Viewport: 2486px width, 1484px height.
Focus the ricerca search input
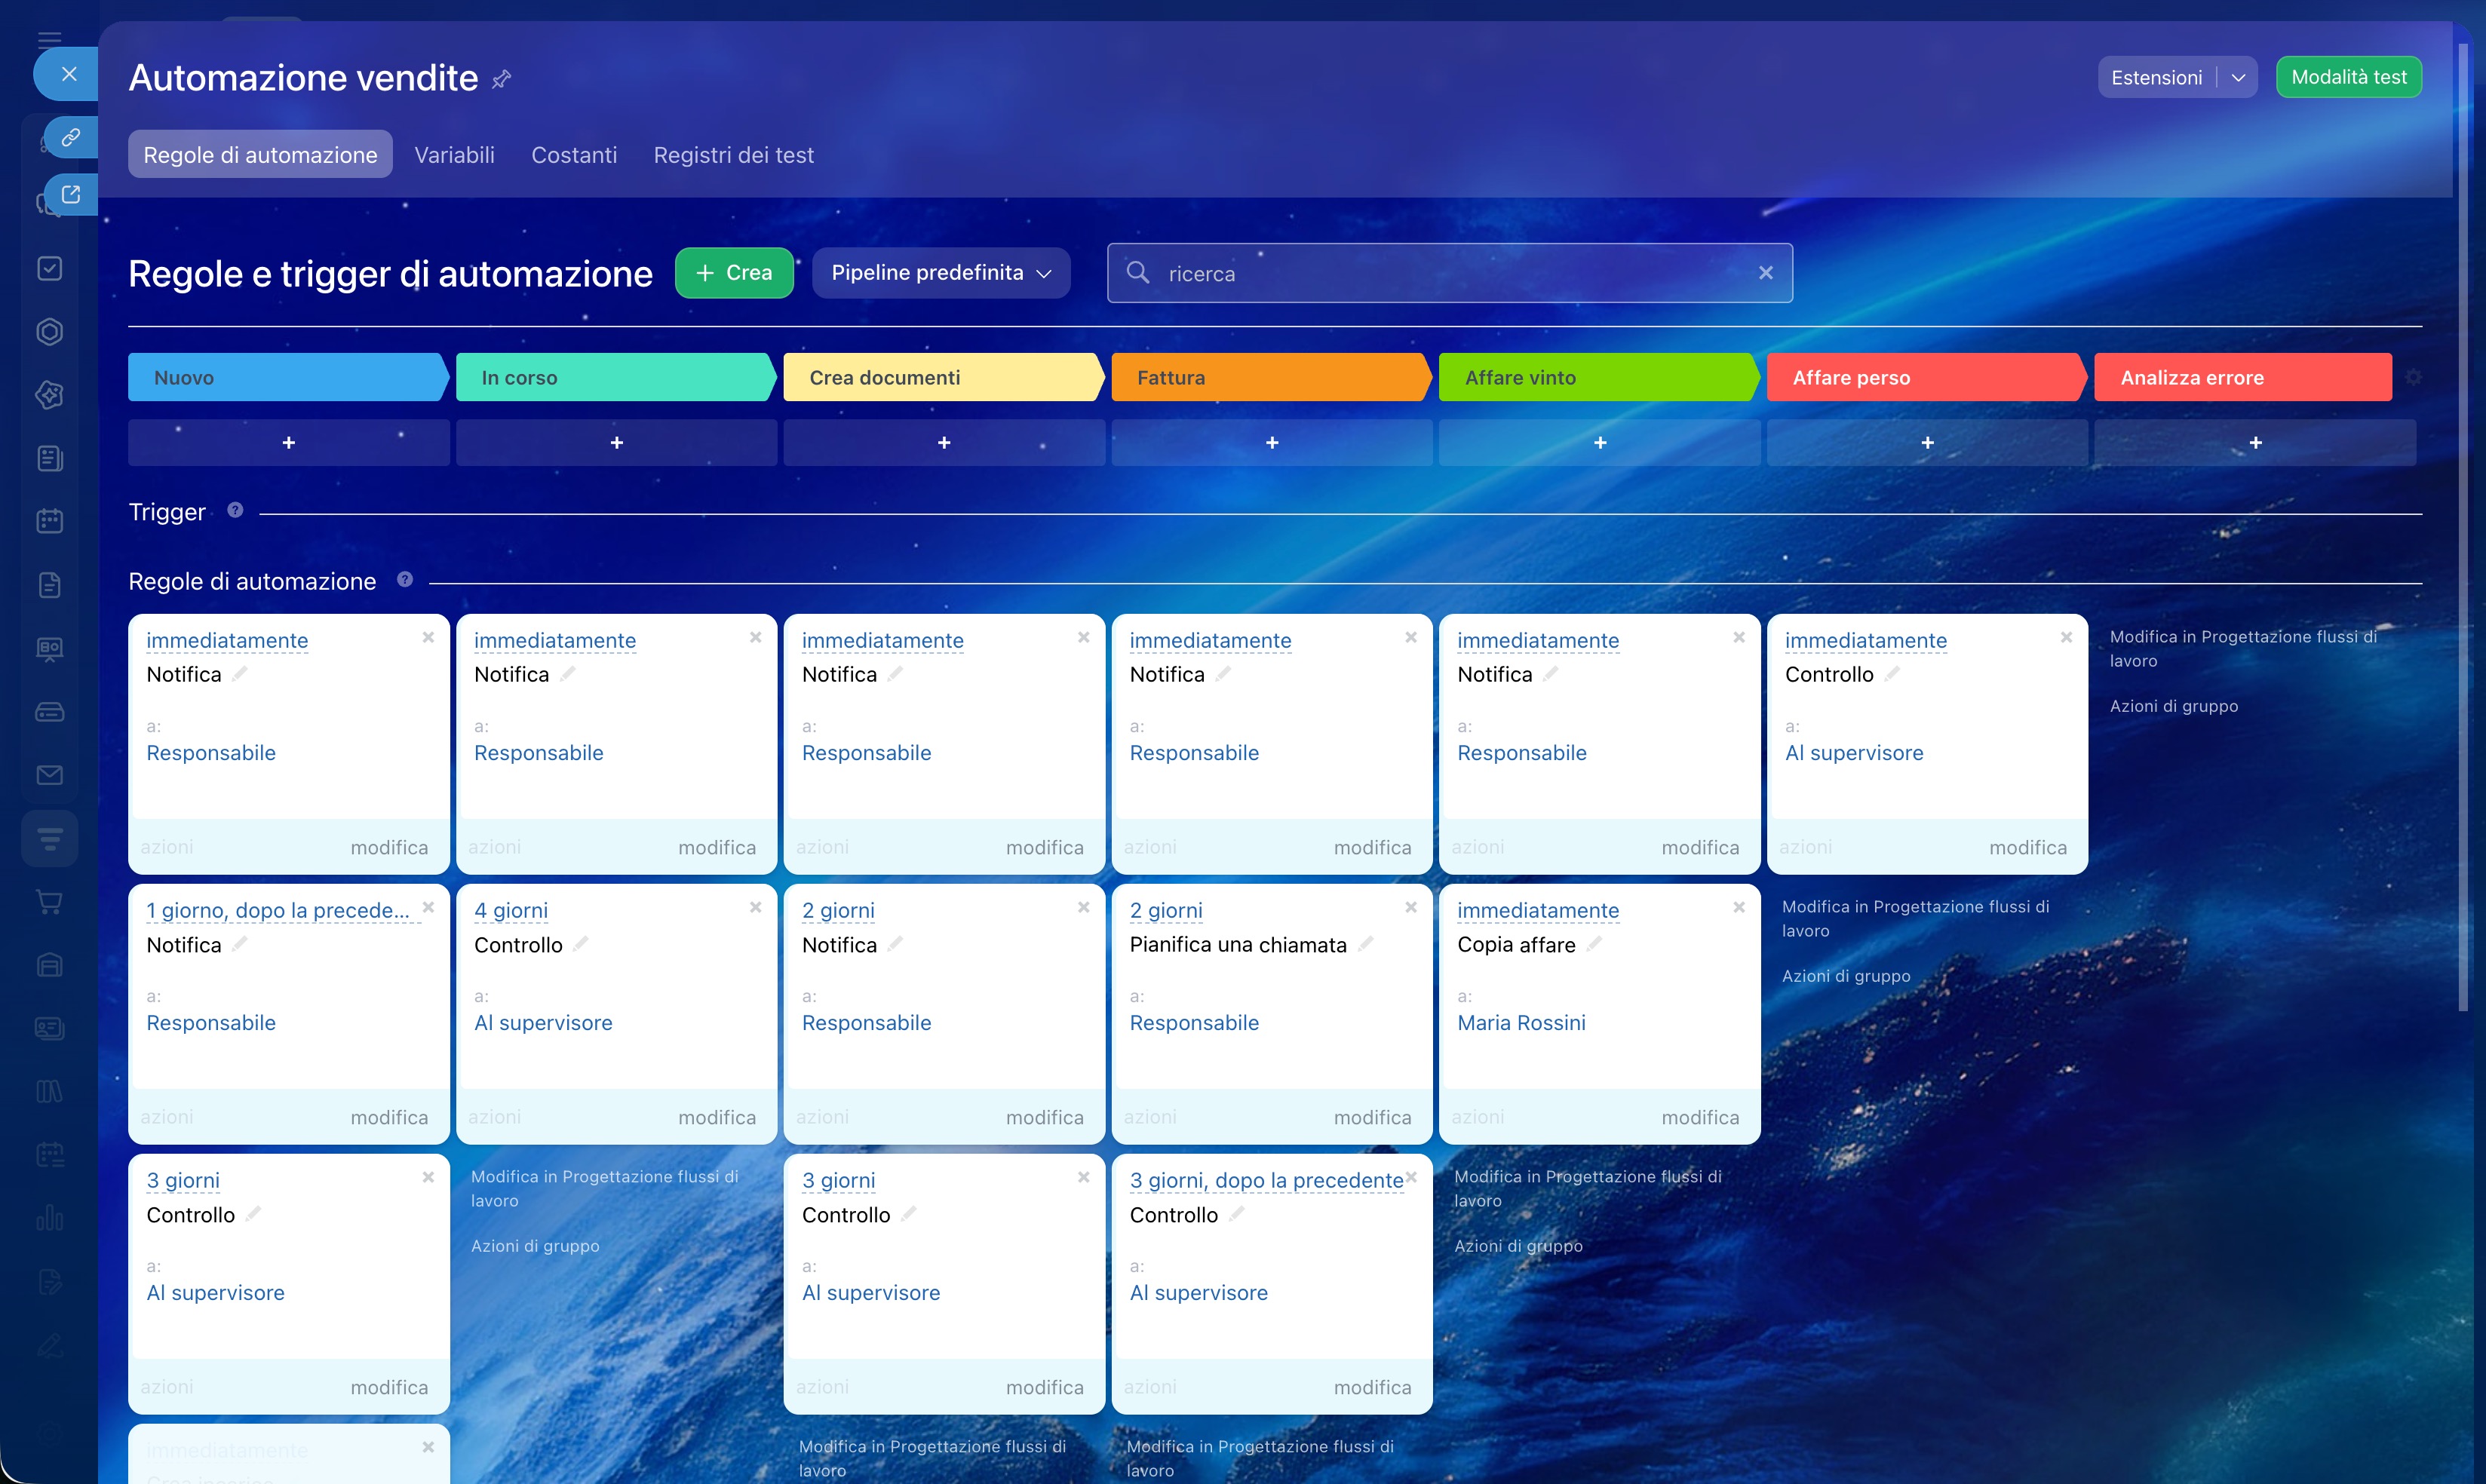(1450, 273)
